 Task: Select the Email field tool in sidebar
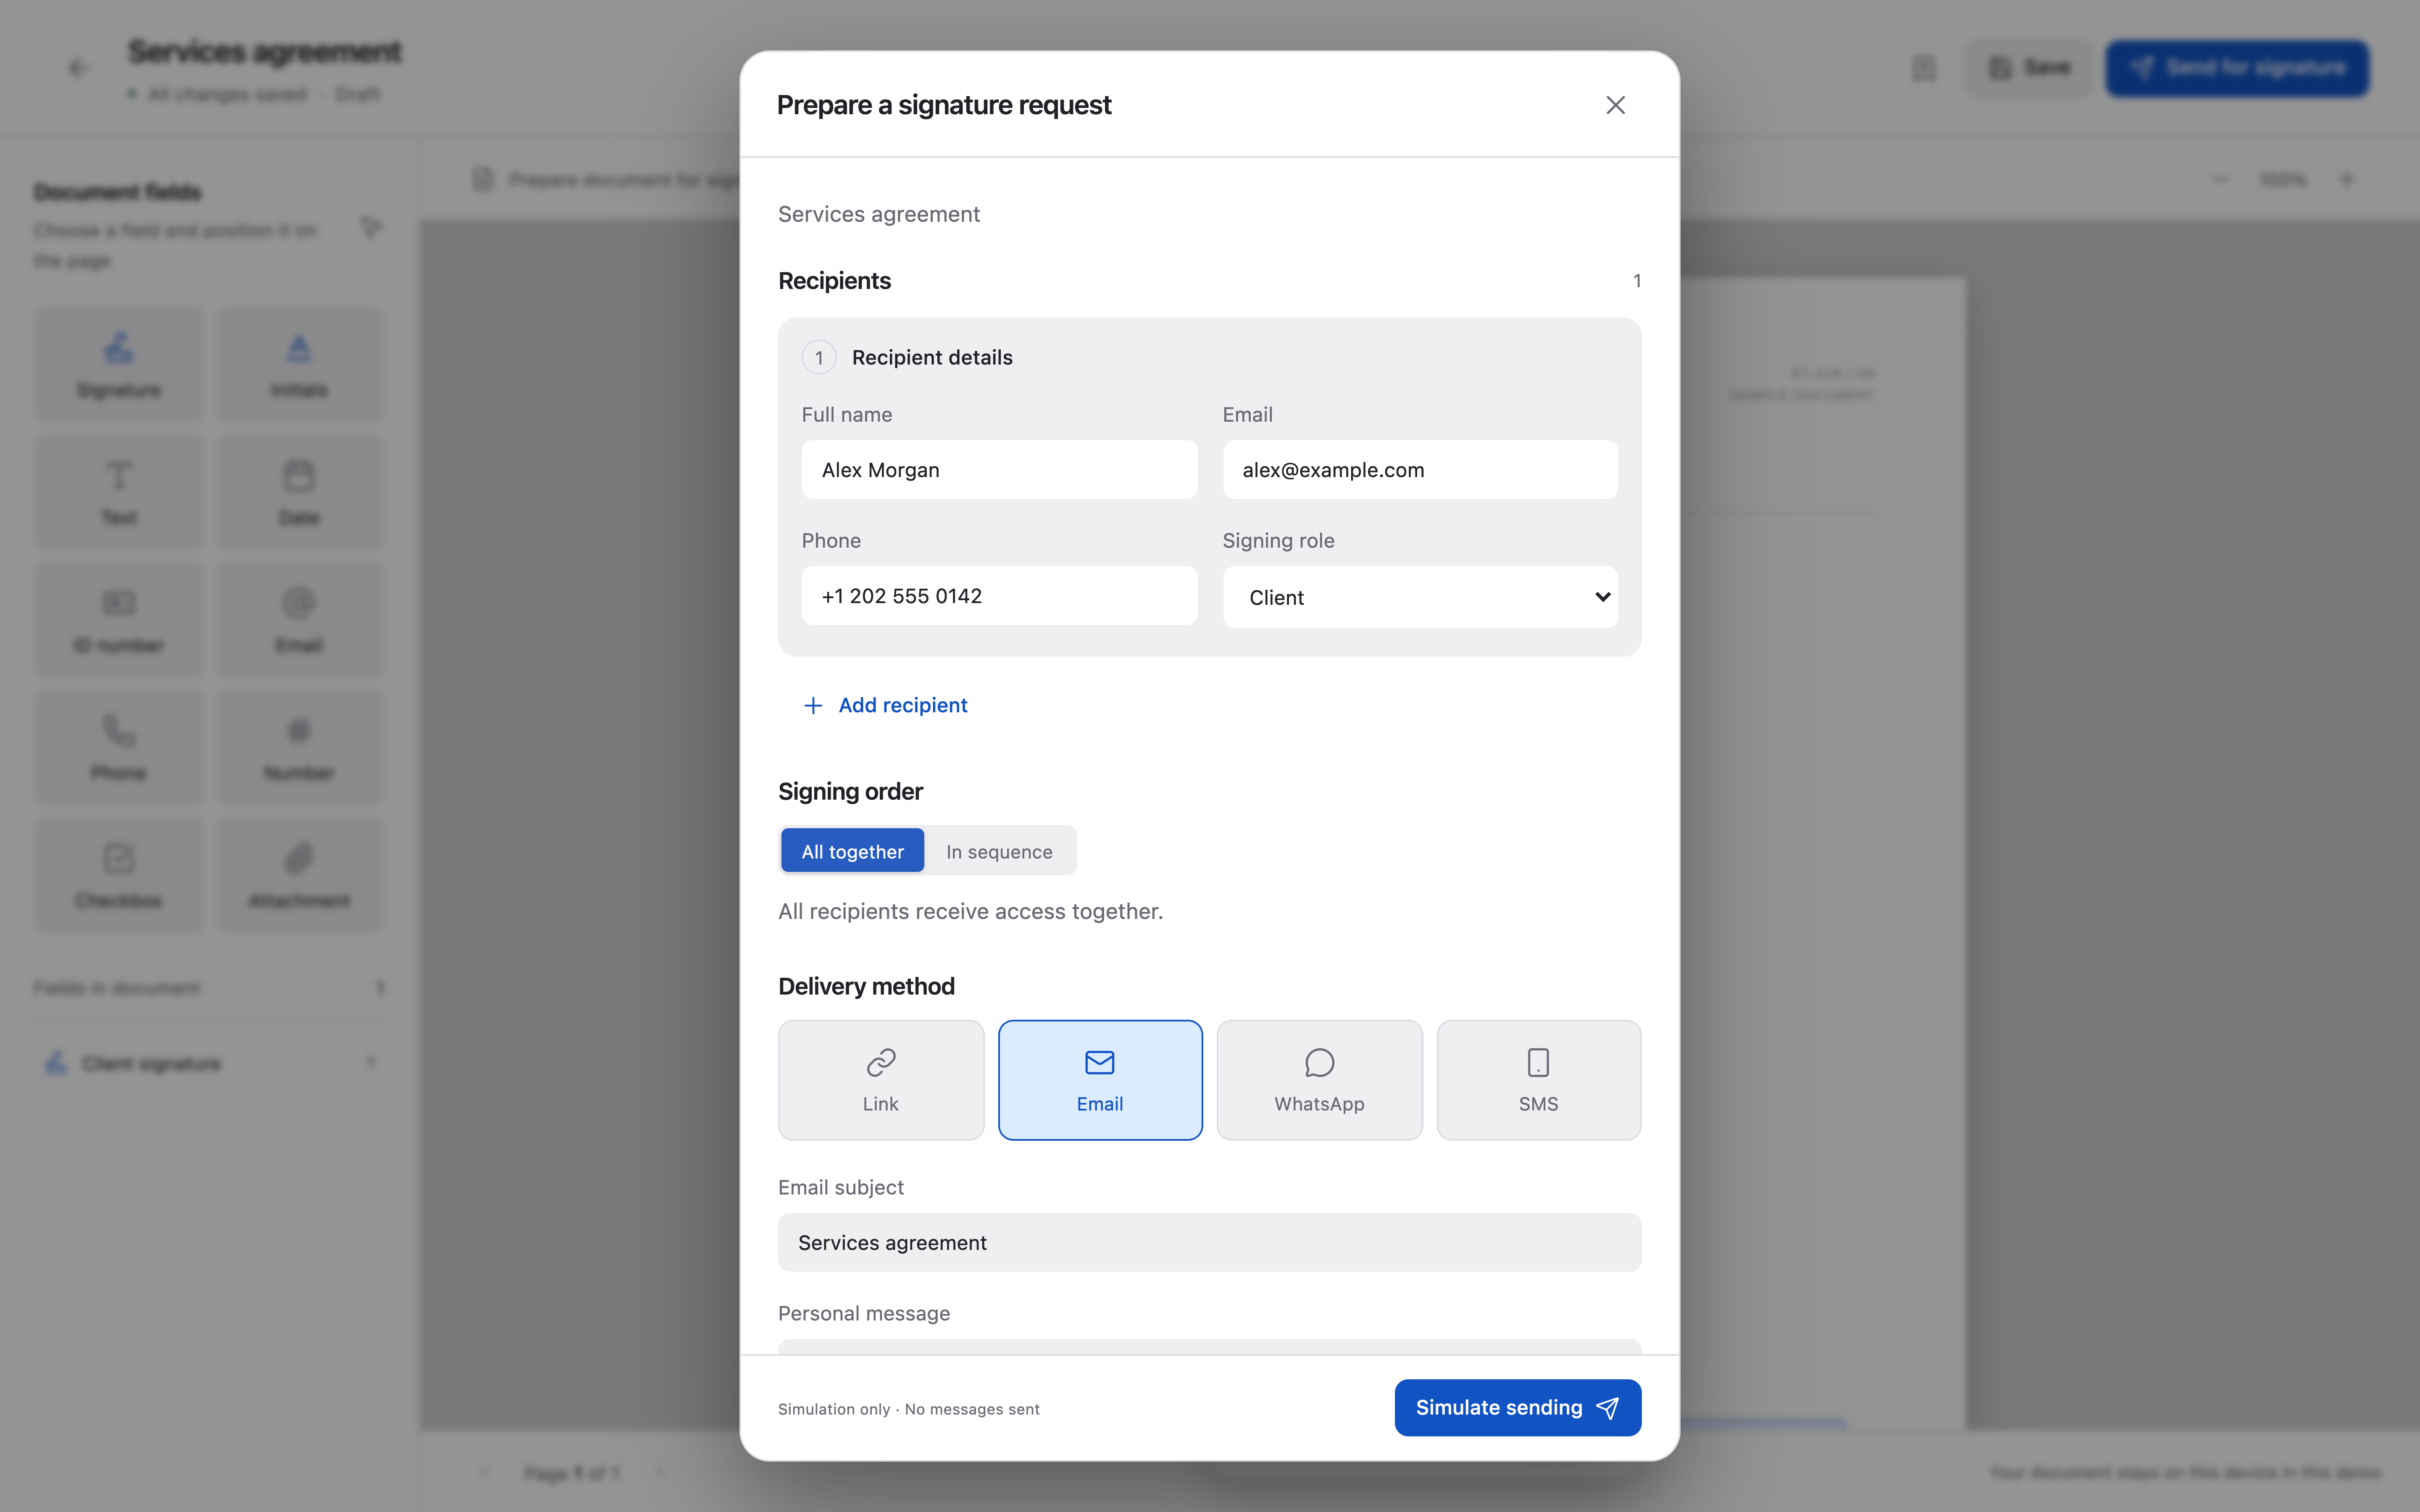[x=299, y=619]
